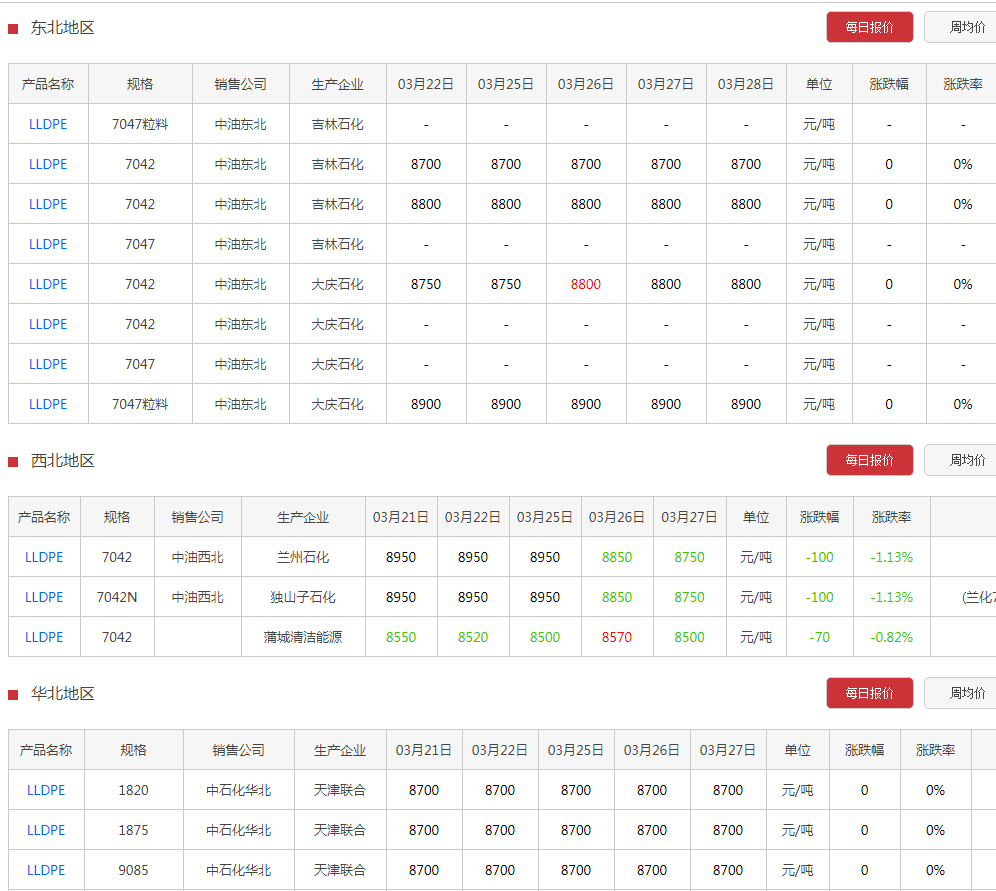Screen dimensions: 996x891
Task: Open LLDPE link in 蒲城清洁能源 row
Action: 44,638
